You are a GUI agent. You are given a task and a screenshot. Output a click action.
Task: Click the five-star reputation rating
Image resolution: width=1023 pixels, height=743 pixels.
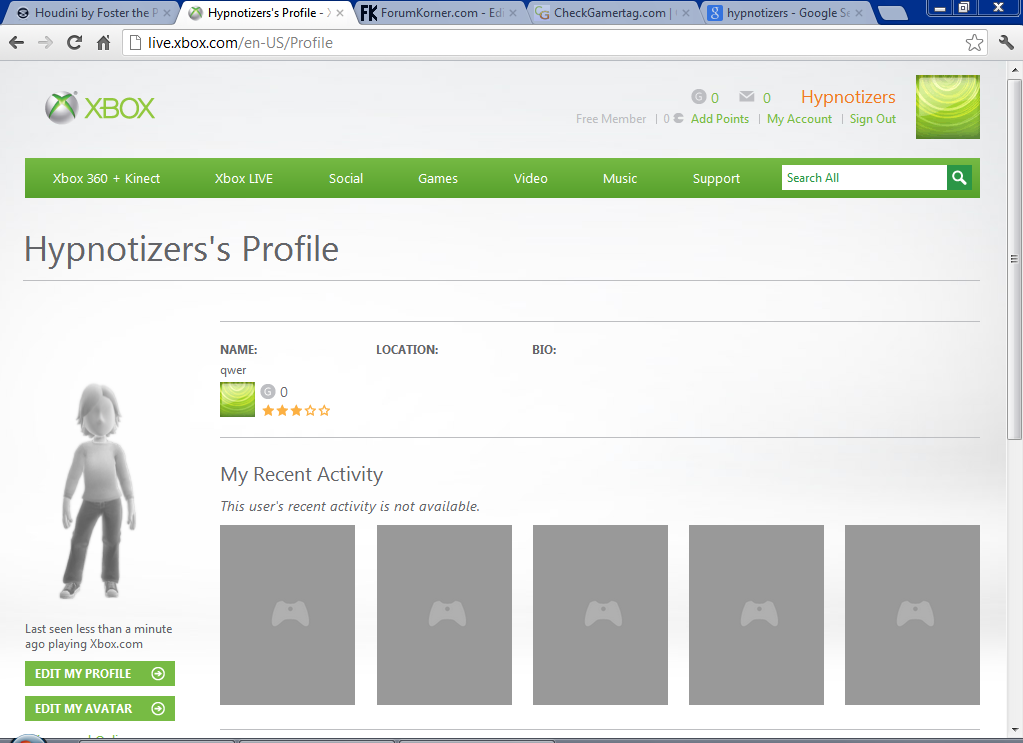point(296,410)
